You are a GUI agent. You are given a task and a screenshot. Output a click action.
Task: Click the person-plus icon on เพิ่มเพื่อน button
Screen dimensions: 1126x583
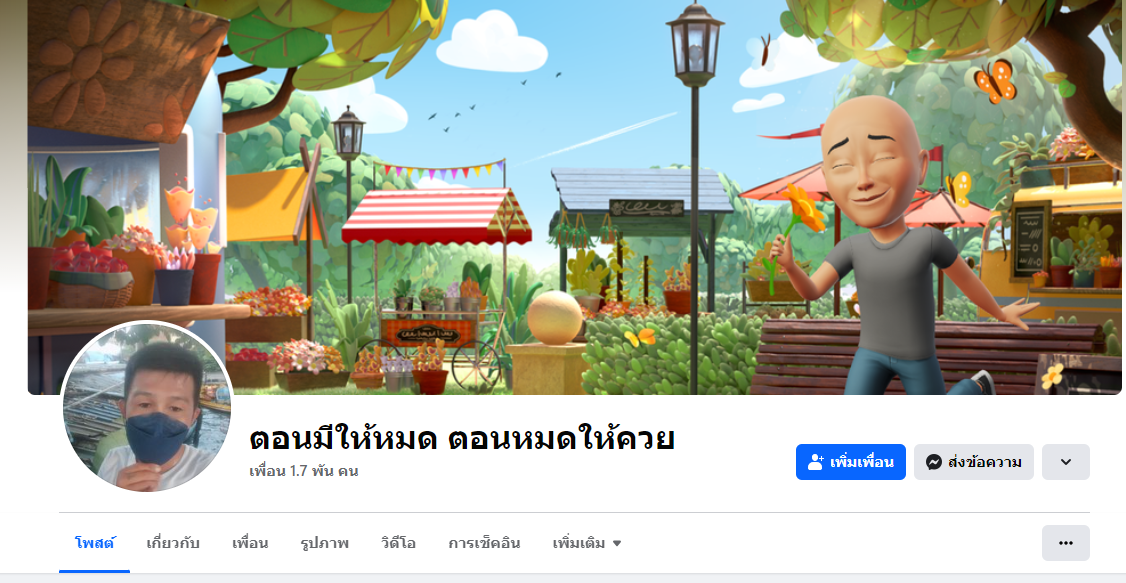815,462
